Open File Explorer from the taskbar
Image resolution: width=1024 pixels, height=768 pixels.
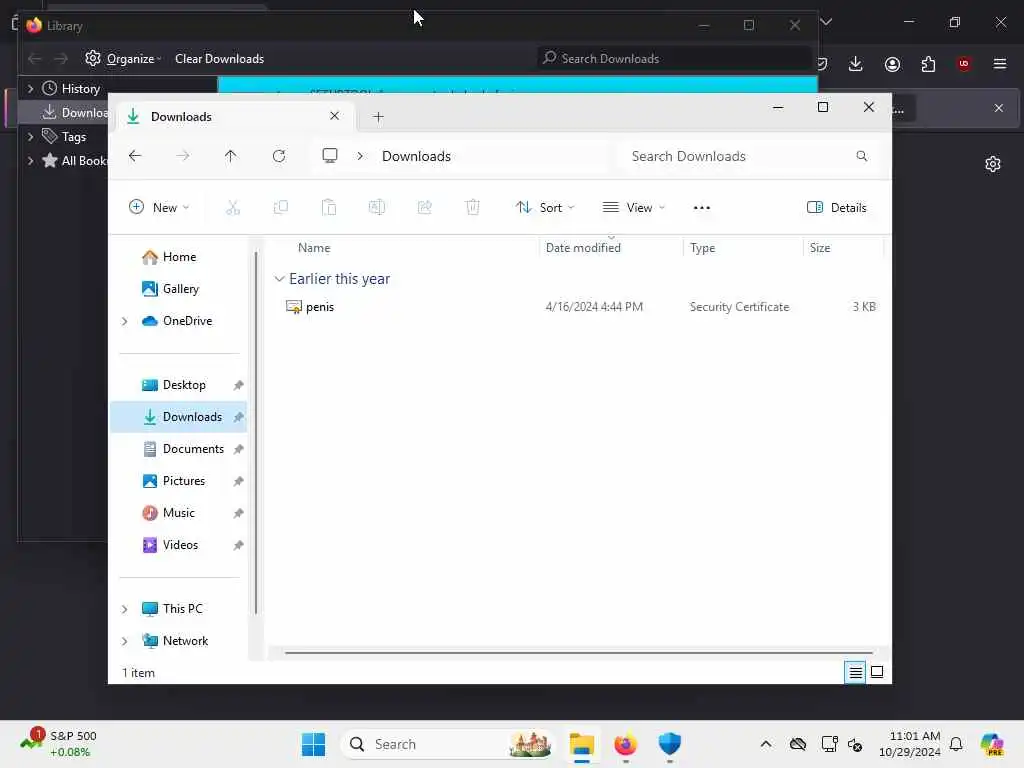pyautogui.click(x=581, y=744)
